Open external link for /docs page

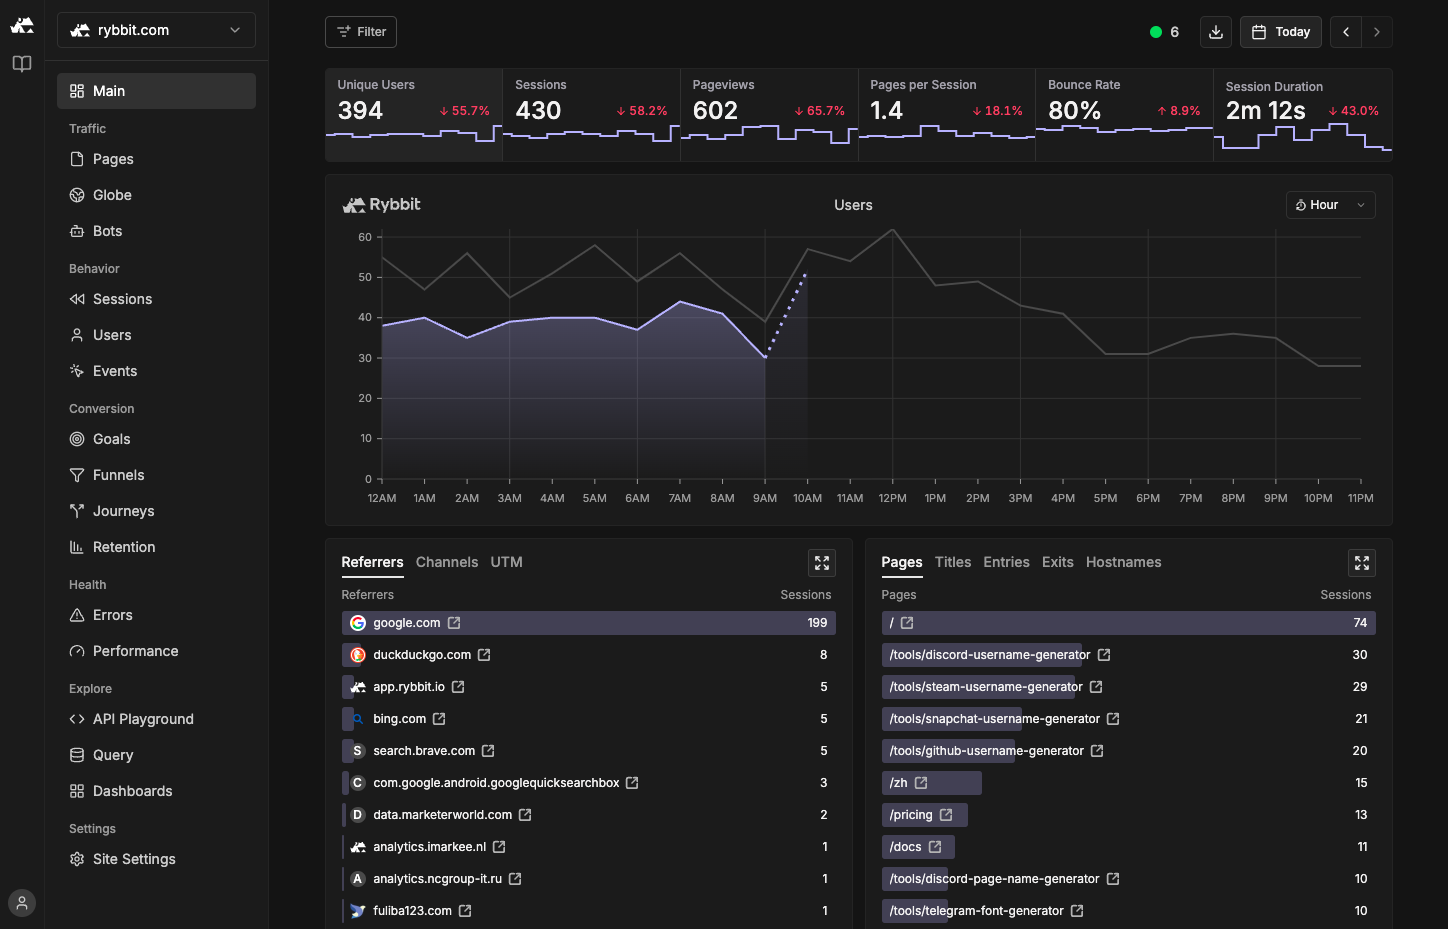pyautogui.click(x=935, y=847)
